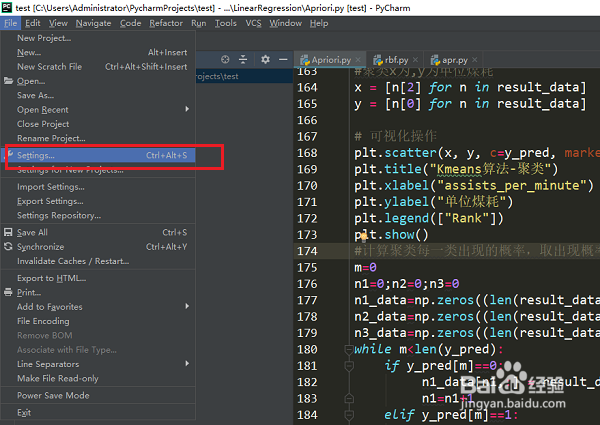Image resolution: width=600 pixels, height=425 pixels.
Task: Expand the Open Recent submenu
Action: (98, 110)
